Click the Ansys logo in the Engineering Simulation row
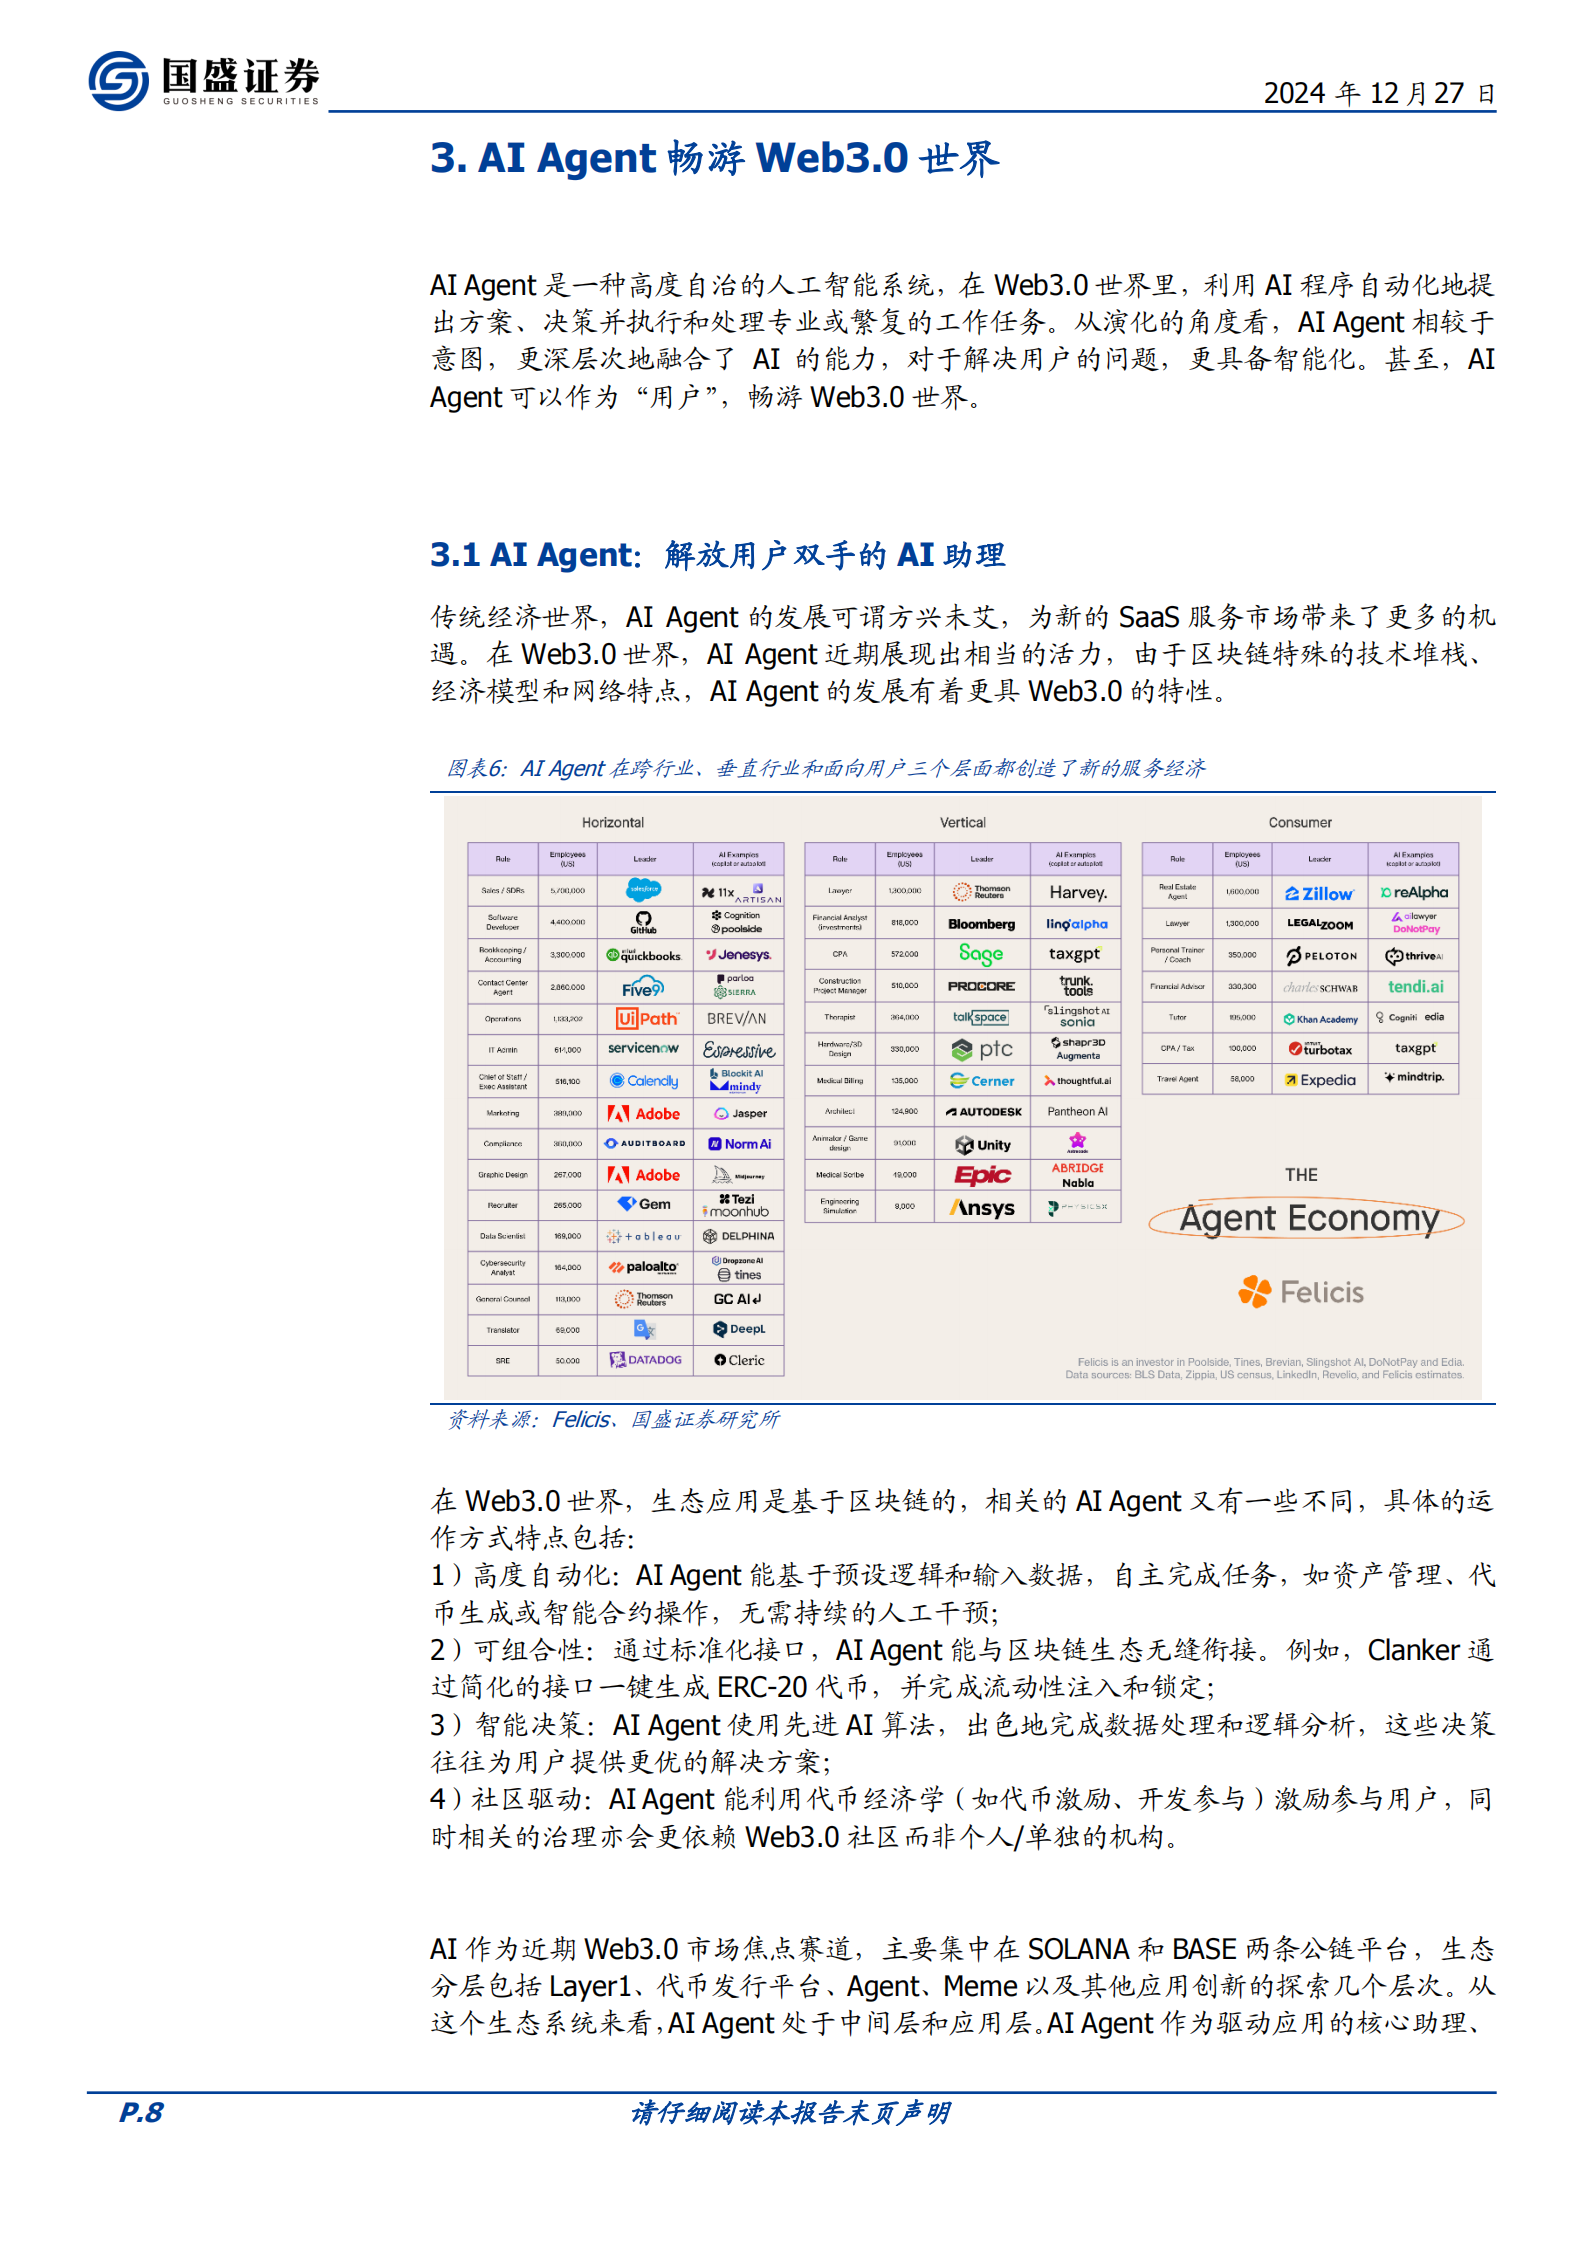Image resolution: width=1586 pixels, height=2244 pixels. tap(982, 1207)
